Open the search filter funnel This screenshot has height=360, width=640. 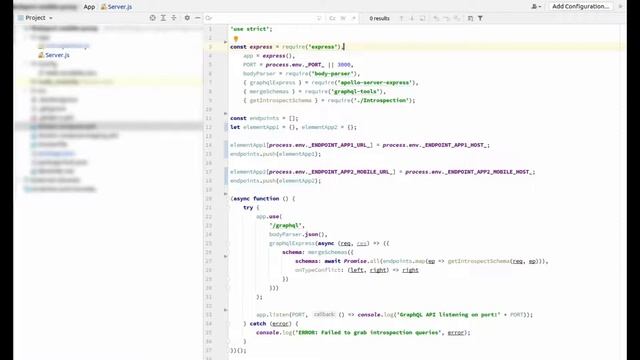pyautogui.click(x=480, y=18)
